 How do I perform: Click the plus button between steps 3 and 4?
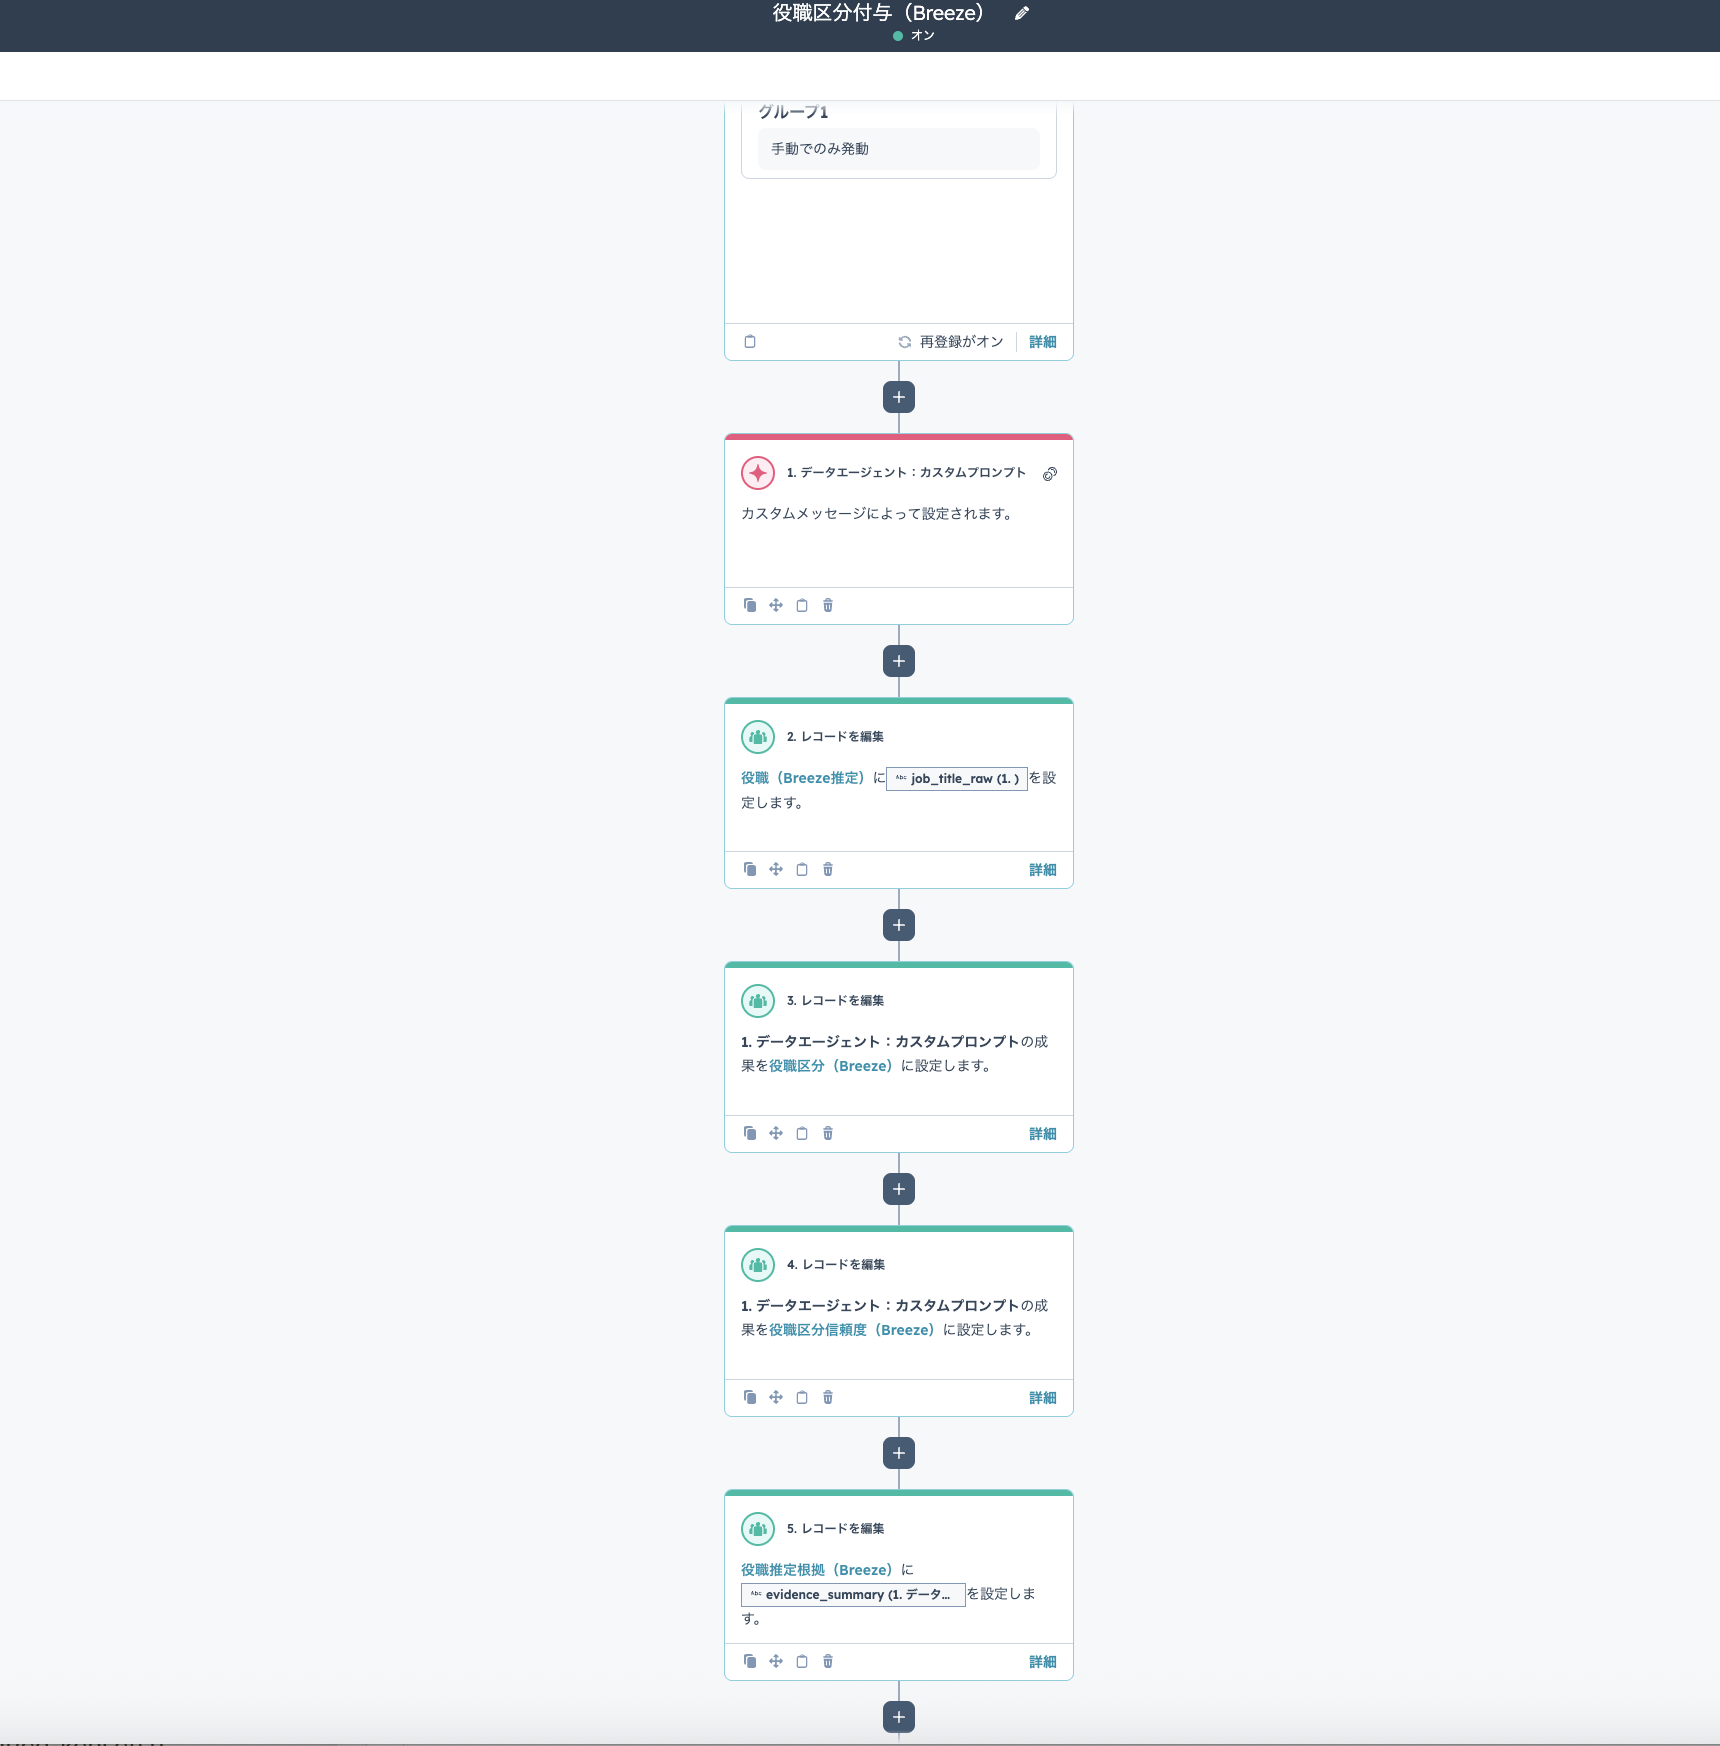pyautogui.click(x=899, y=1189)
